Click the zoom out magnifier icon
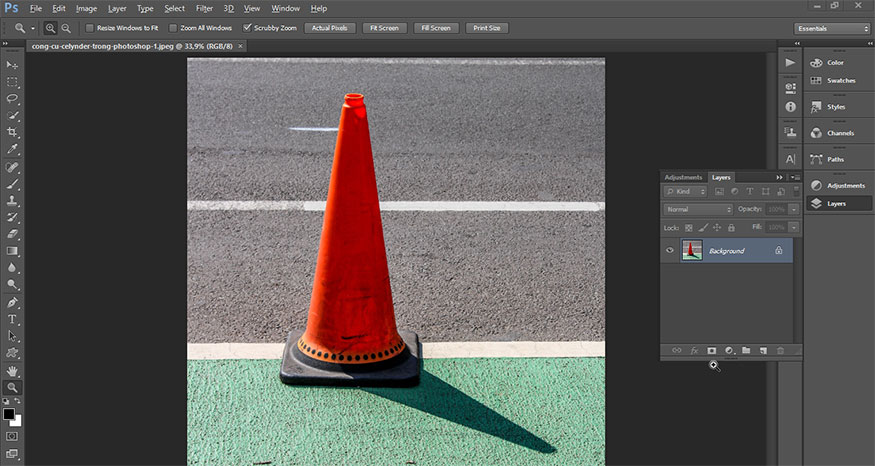 click(x=66, y=28)
